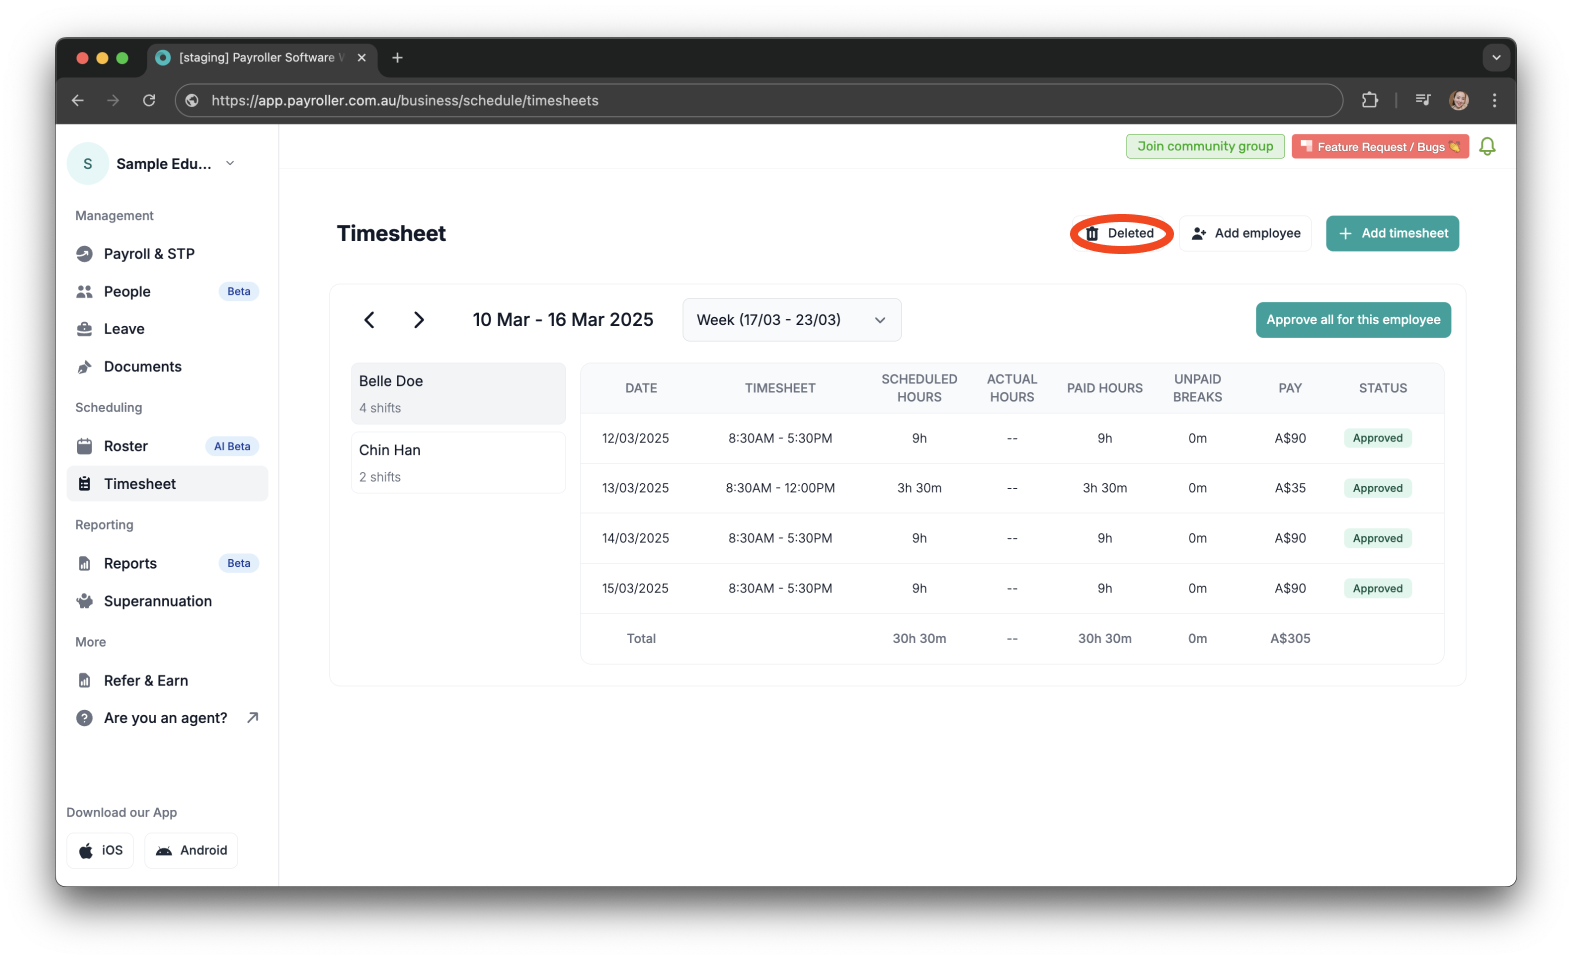The width and height of the screenshot is (1573, 960).
Task: Click the 15/03/2025 date cell
Action: pyautogui.click(x=635, y=589)
